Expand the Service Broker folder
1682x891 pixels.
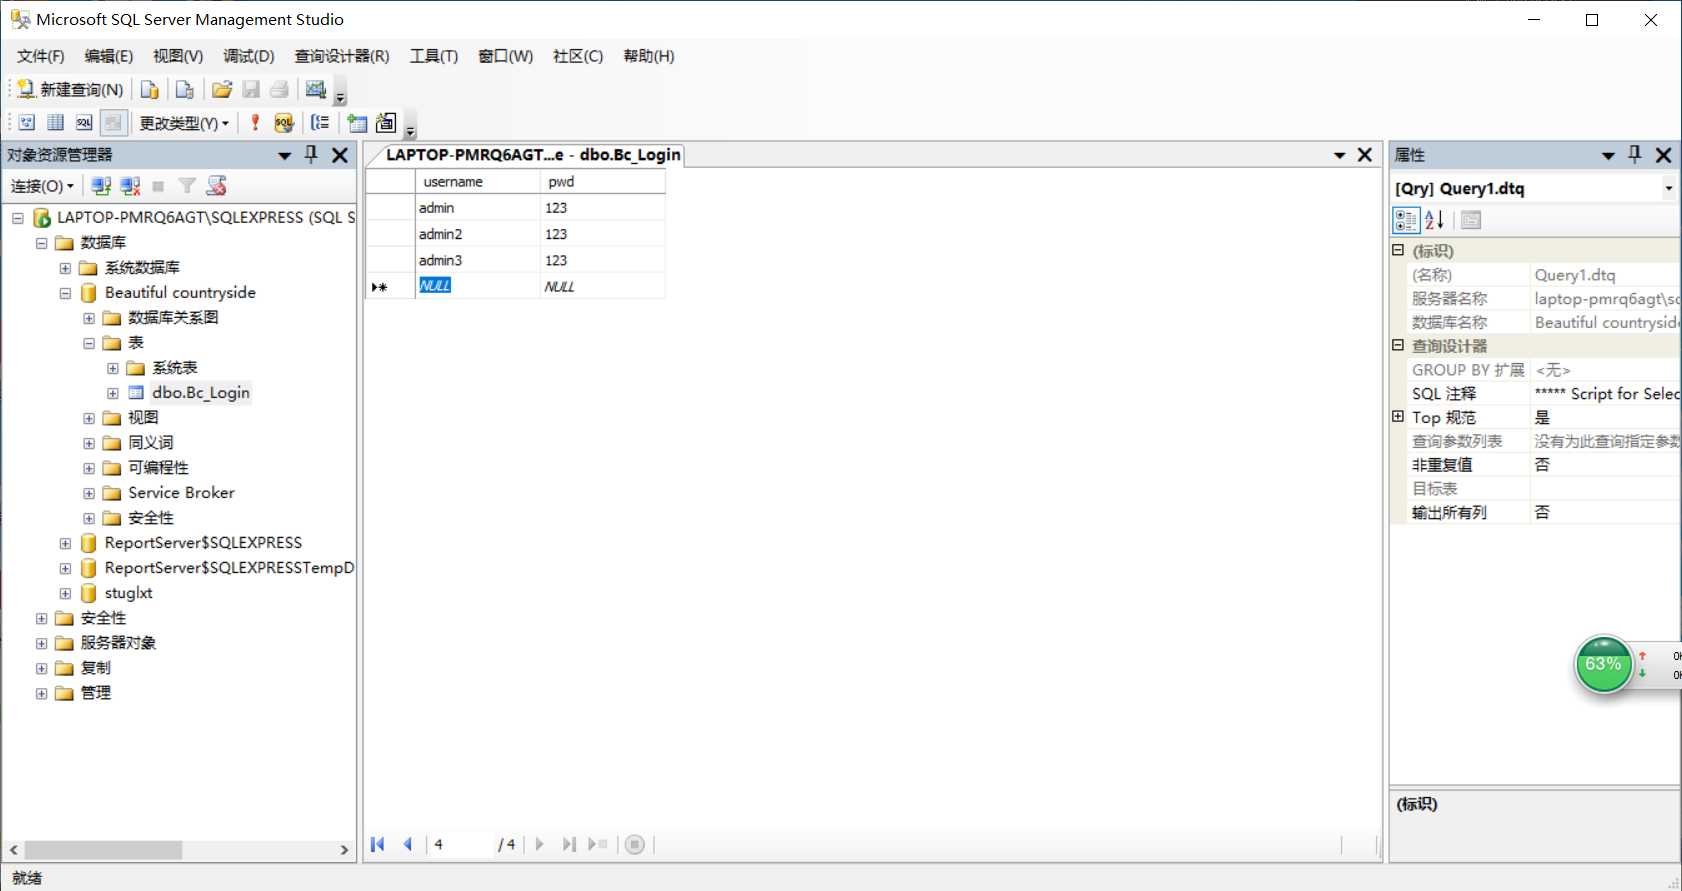point(89,493)
